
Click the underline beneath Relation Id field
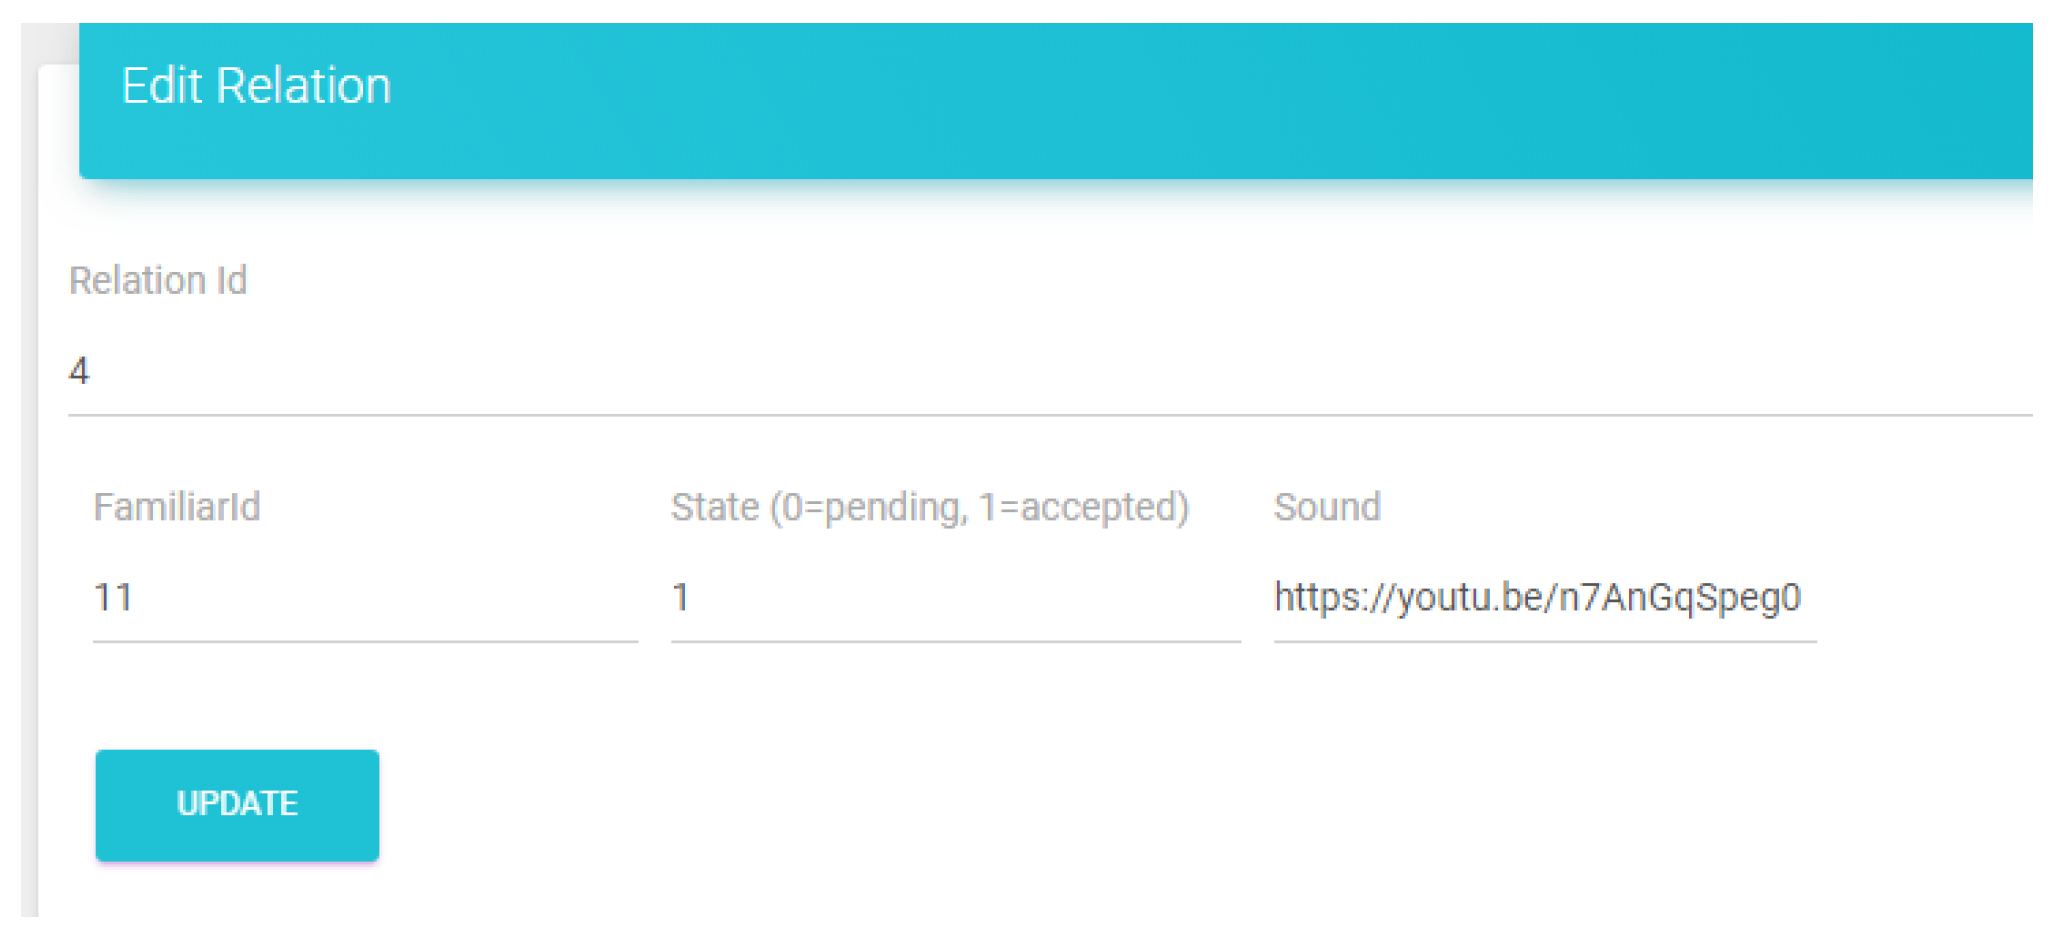tap(1050, 415)
